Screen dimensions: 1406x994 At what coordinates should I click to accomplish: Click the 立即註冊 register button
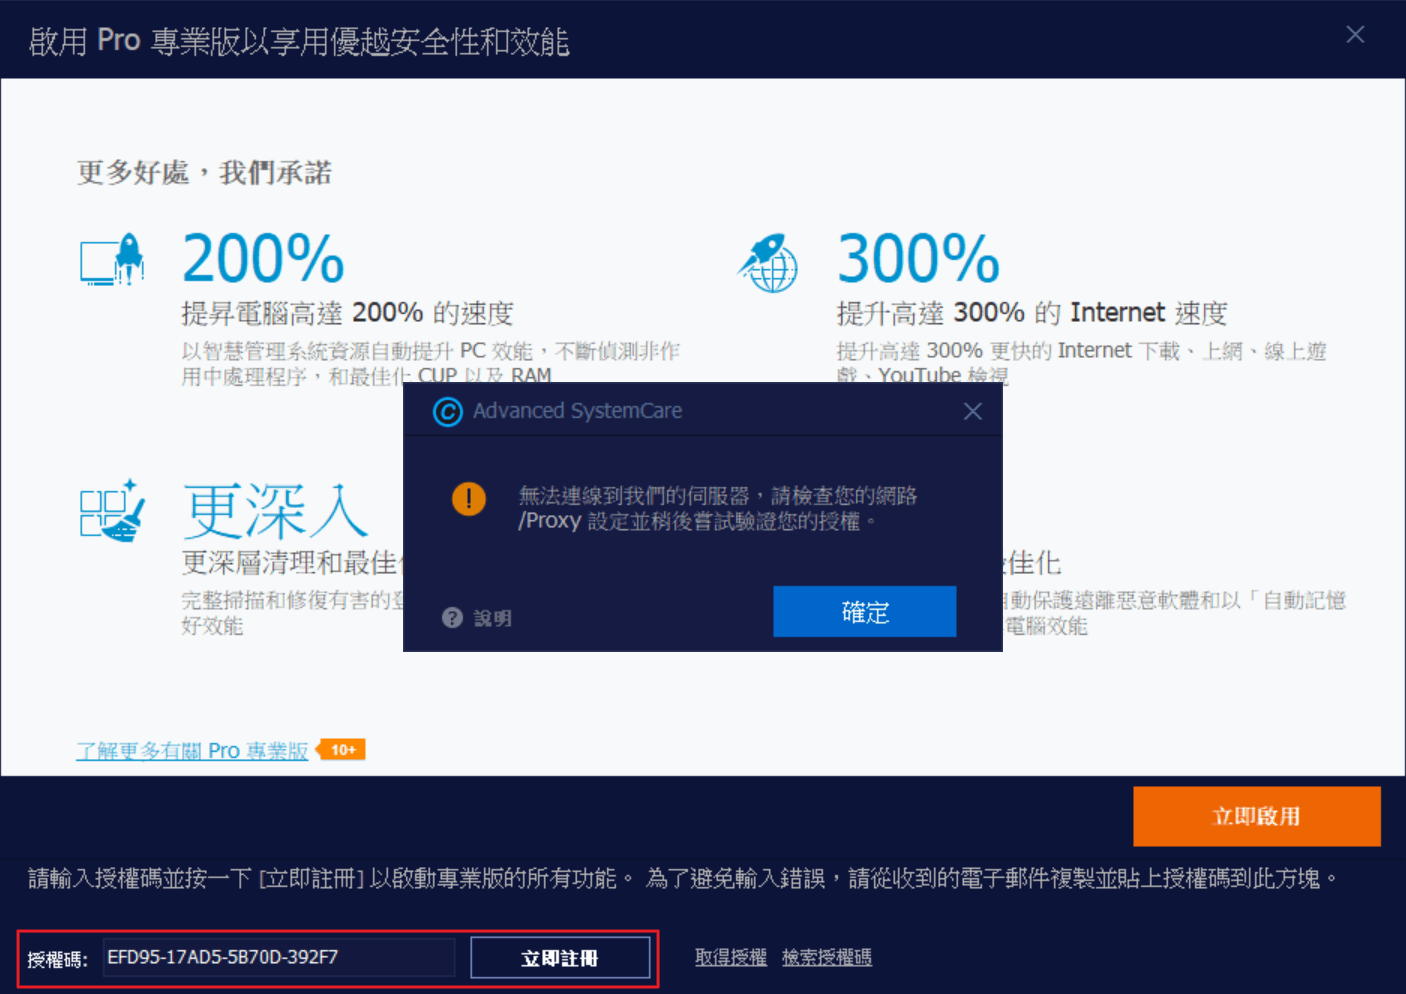[560, 958]
